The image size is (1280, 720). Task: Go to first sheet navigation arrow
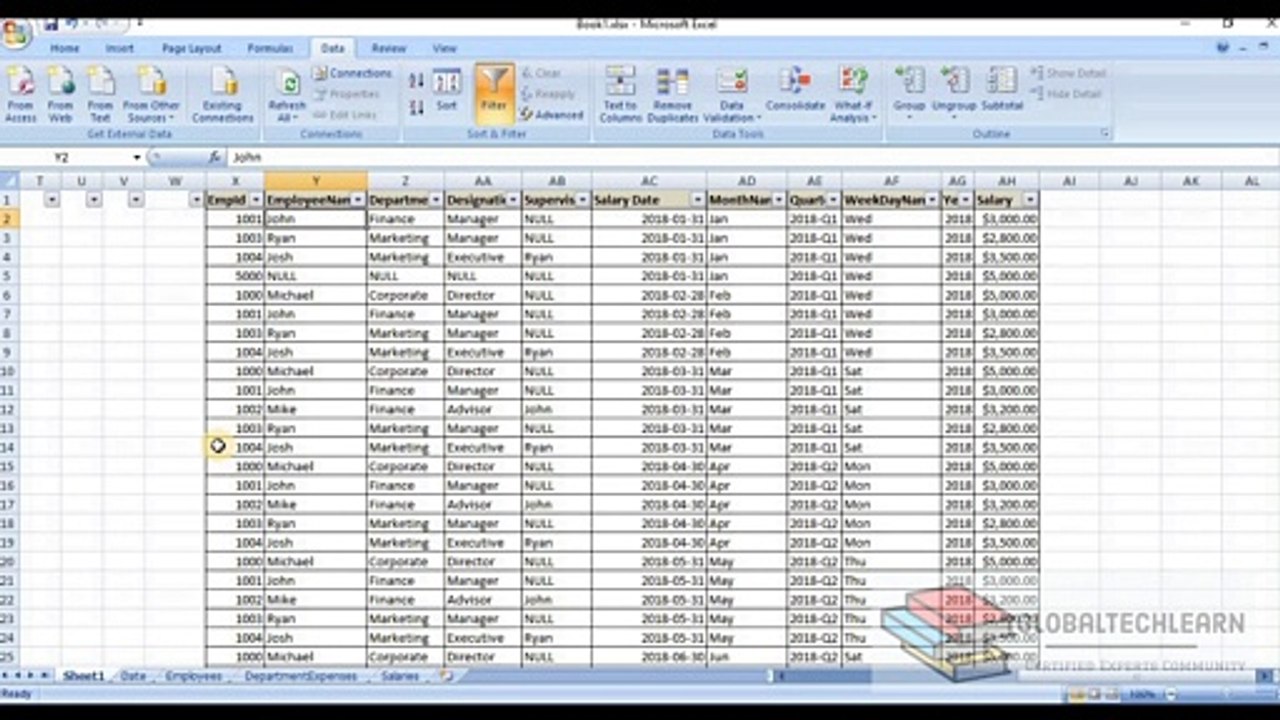[x=6, y=676]
